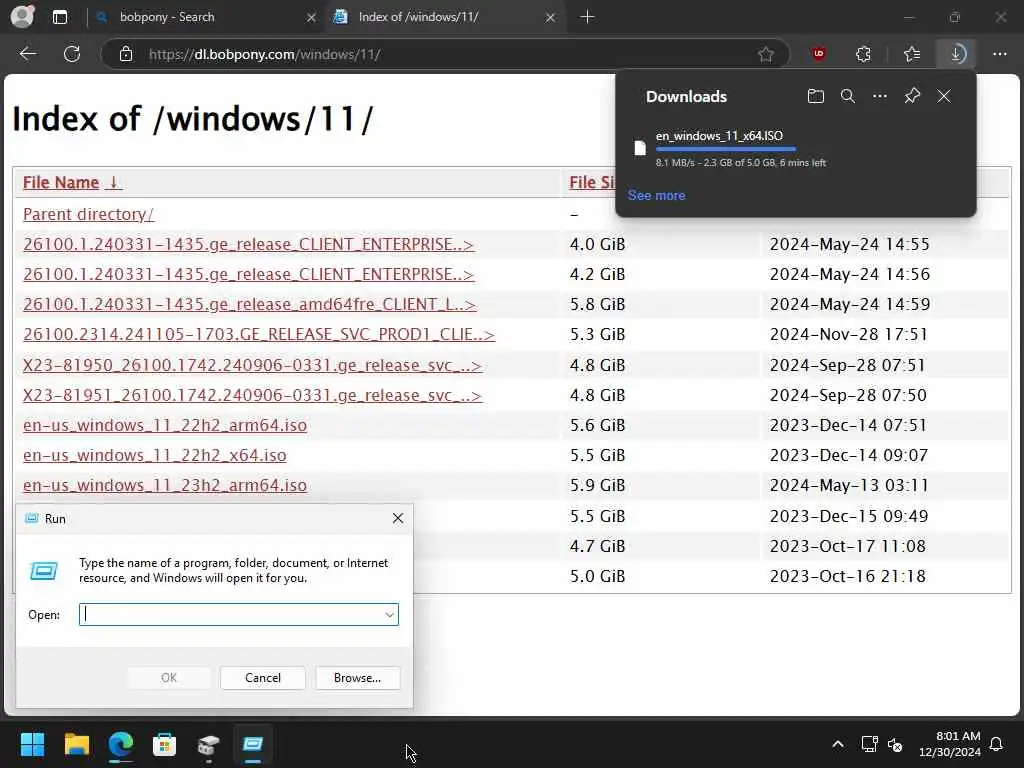Click the address bar URL
The width and height of the screenshot is (1024, 768).
point(265,54)
